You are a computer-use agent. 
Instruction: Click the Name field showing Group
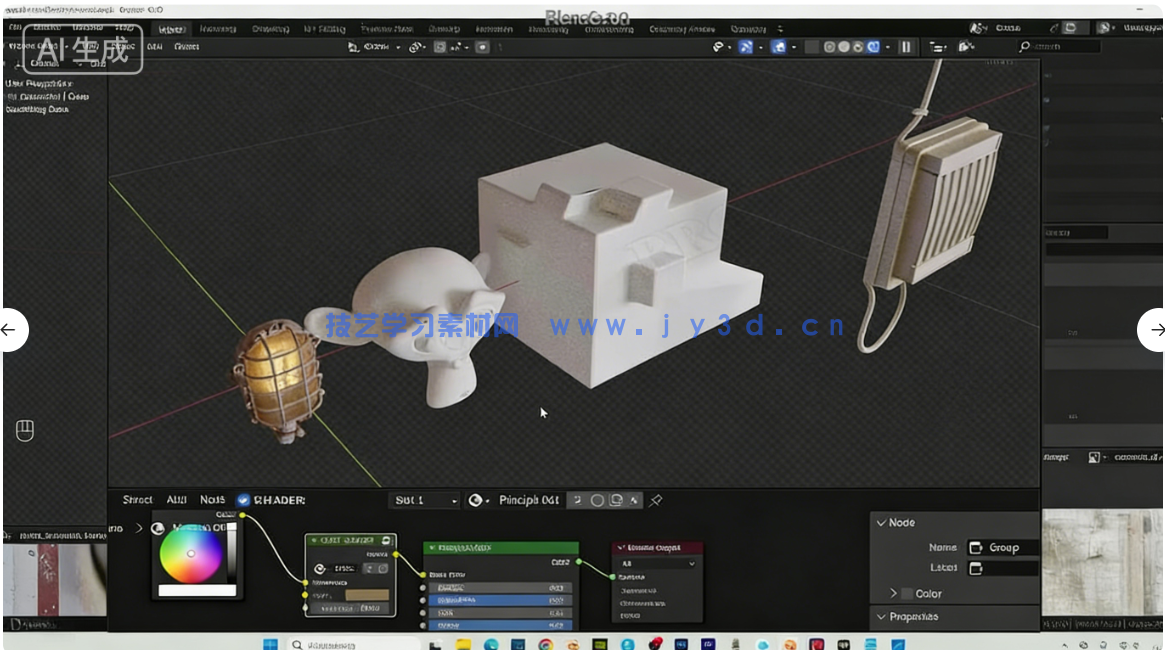tap(1005, 547)
